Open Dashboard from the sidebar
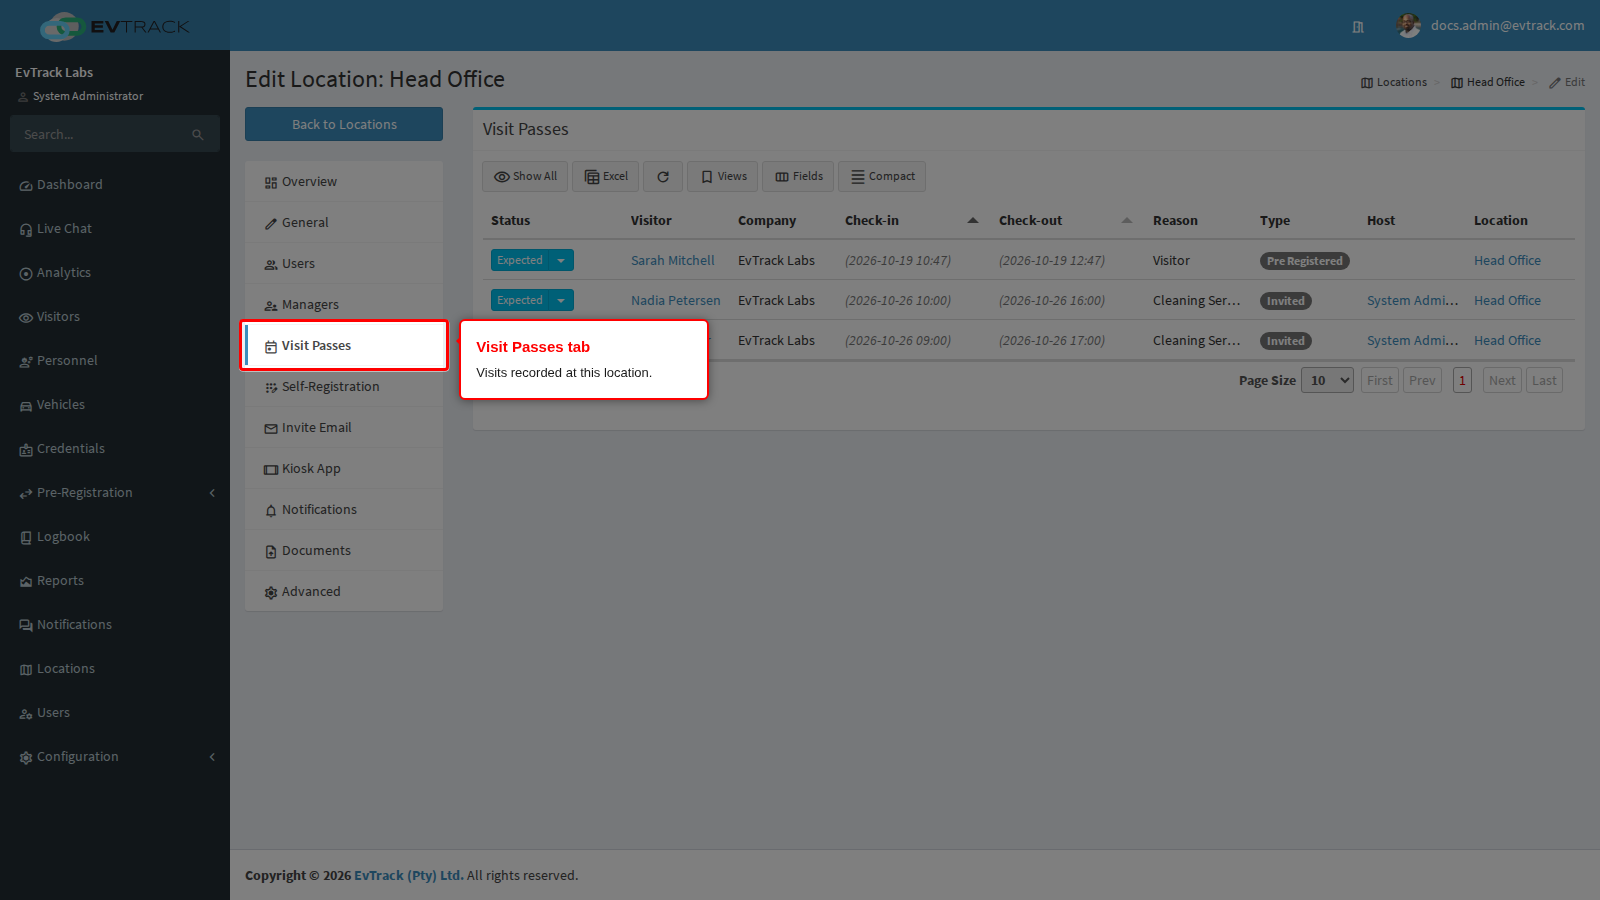 coord(115,185)
